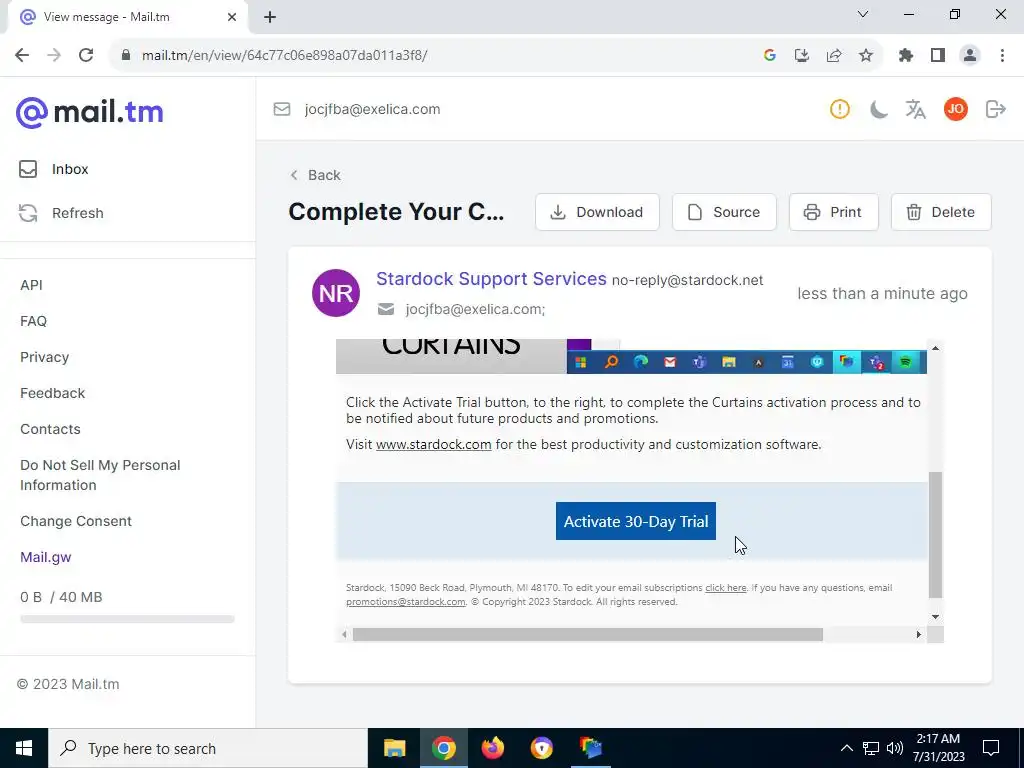Click the taskbar search box

tap(208, 748)
